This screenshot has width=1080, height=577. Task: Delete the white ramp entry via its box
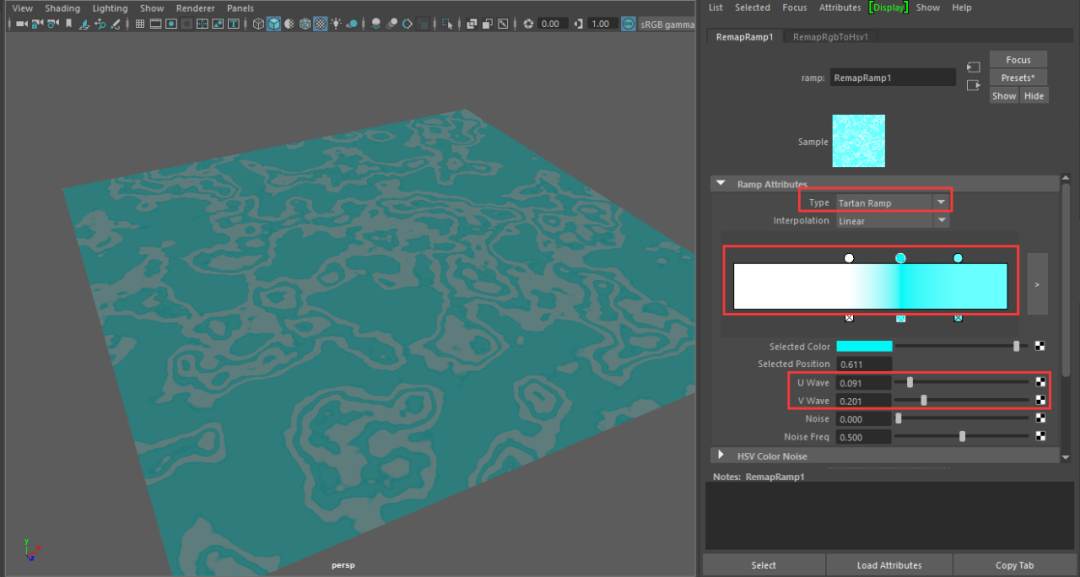click(849, 317)
